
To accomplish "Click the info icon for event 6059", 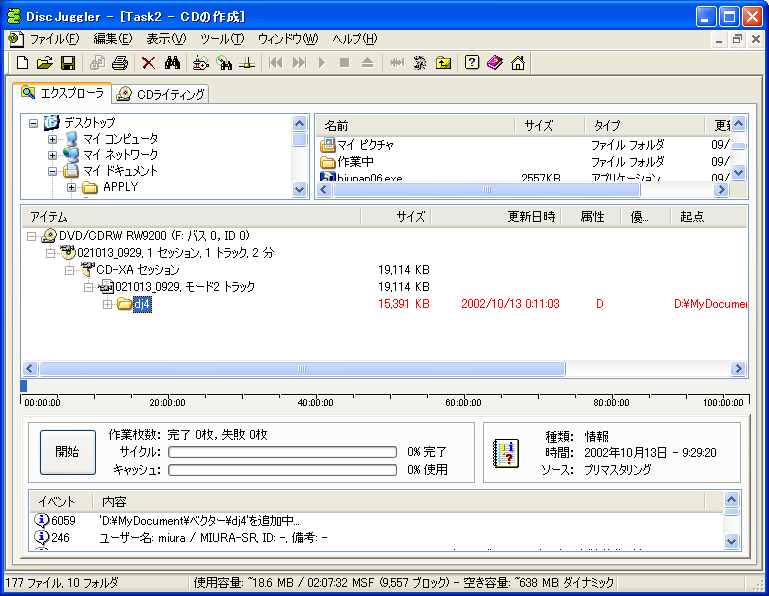I will click(42, 520).
